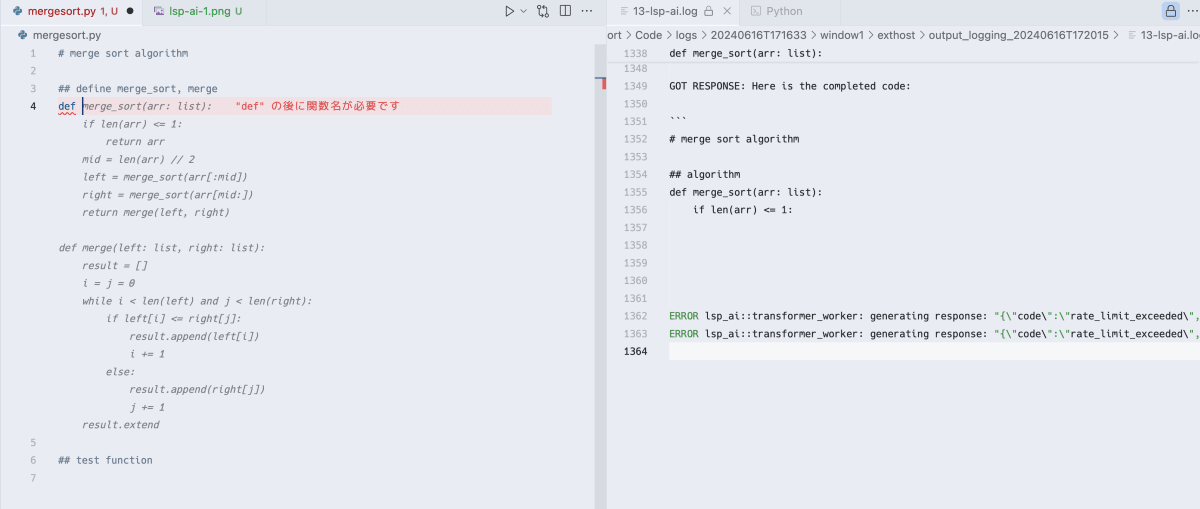Click 'result.extend' ghost text line
1200x509 pixels.
[x=121, y=424]
